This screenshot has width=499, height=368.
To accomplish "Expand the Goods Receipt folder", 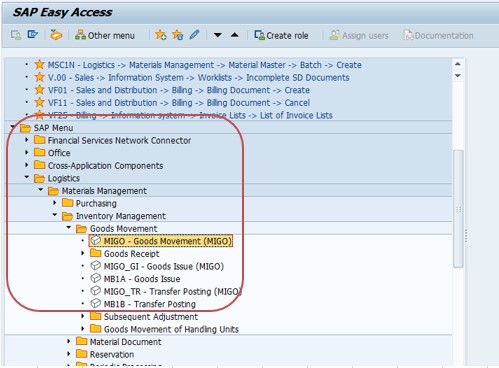I will click(83, 253).
